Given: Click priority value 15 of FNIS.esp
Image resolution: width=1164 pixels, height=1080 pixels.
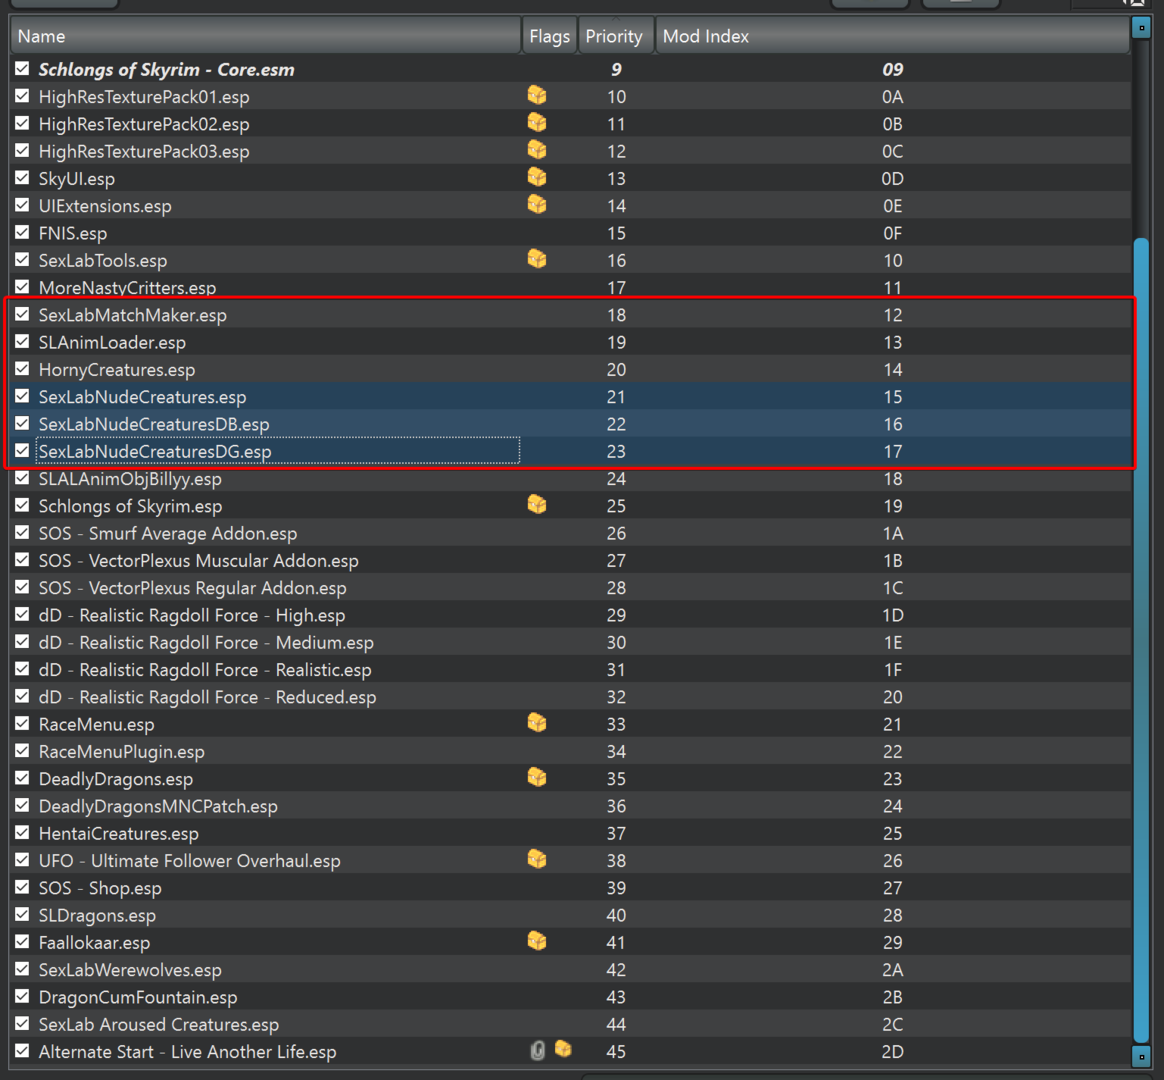Looking at the screenshot, I should (616, 233).
